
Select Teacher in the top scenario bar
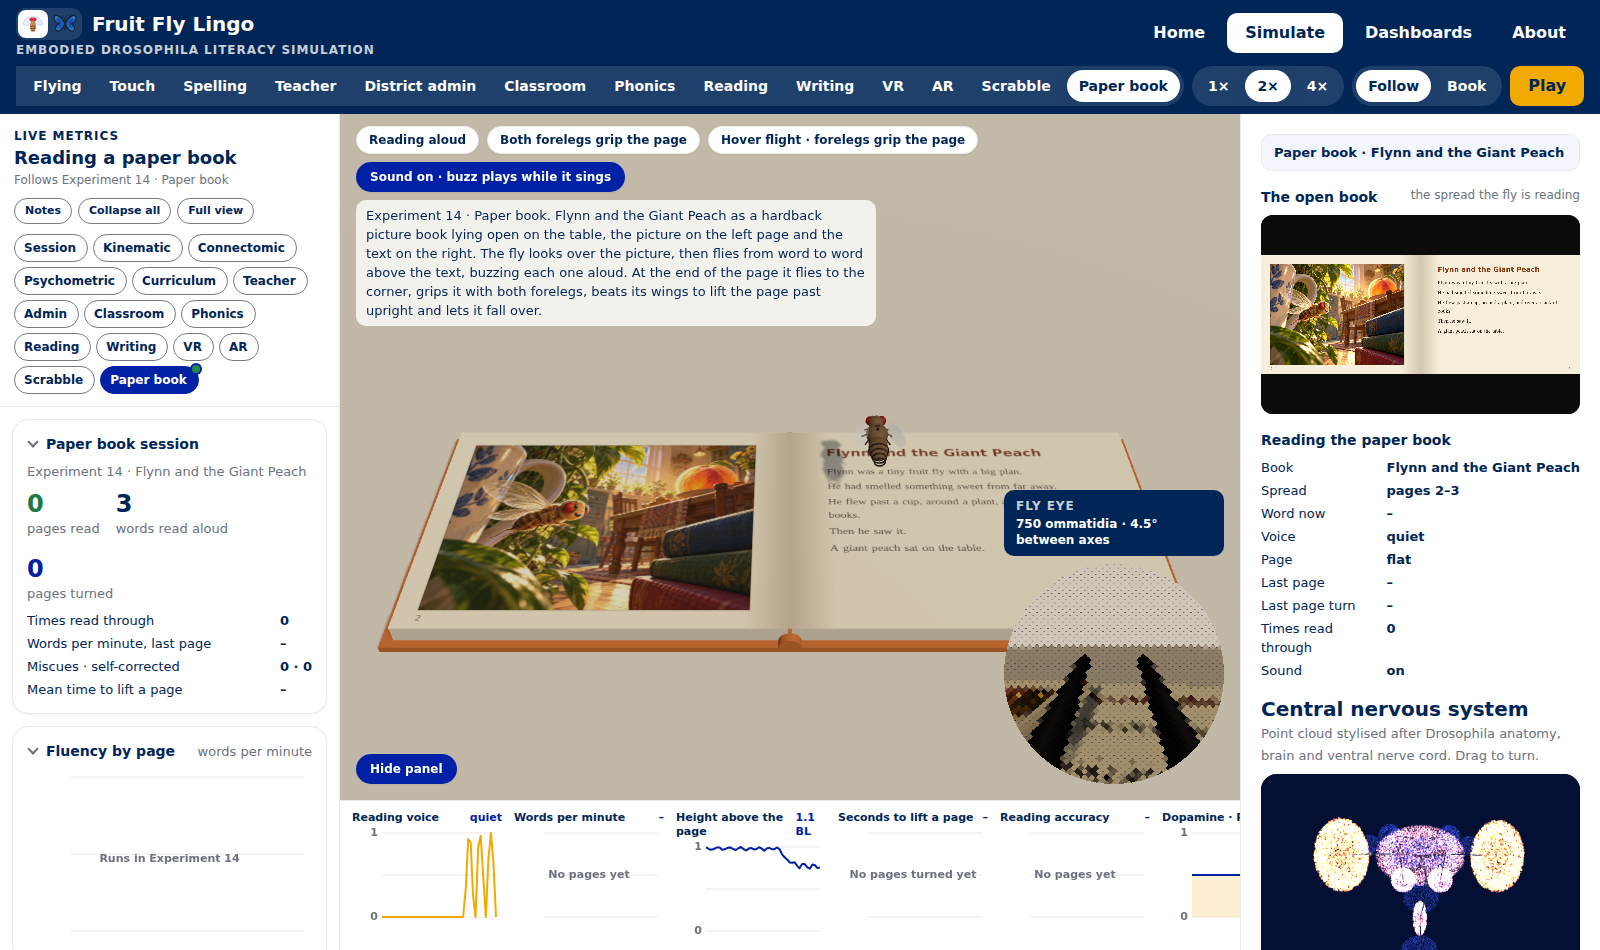(306, 86)
